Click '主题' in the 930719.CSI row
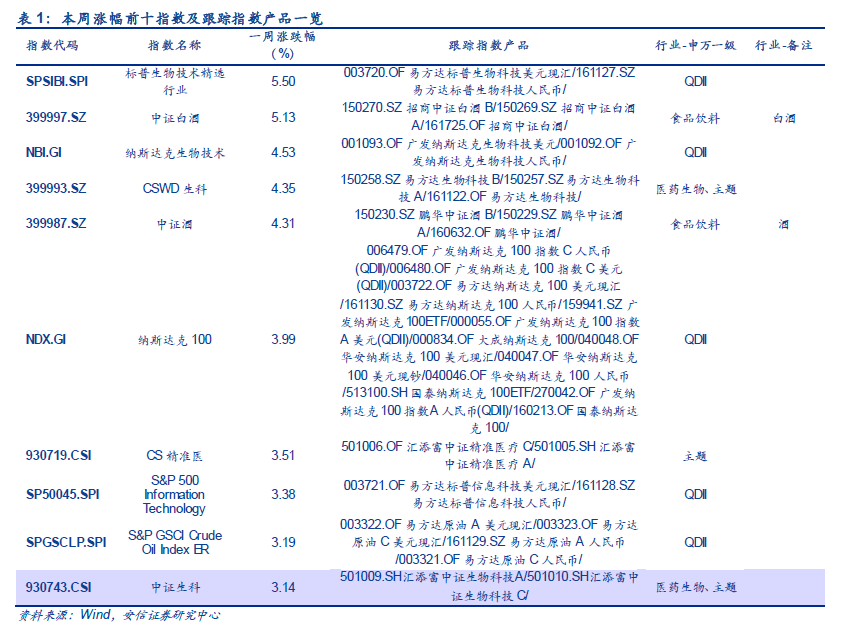 point(695,456)
